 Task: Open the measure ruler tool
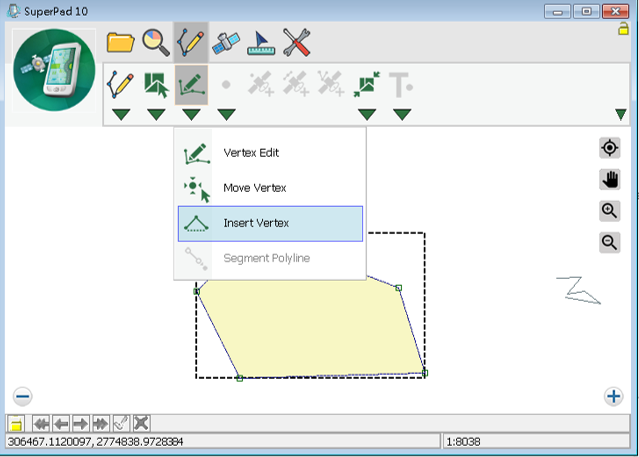point(261,42)
